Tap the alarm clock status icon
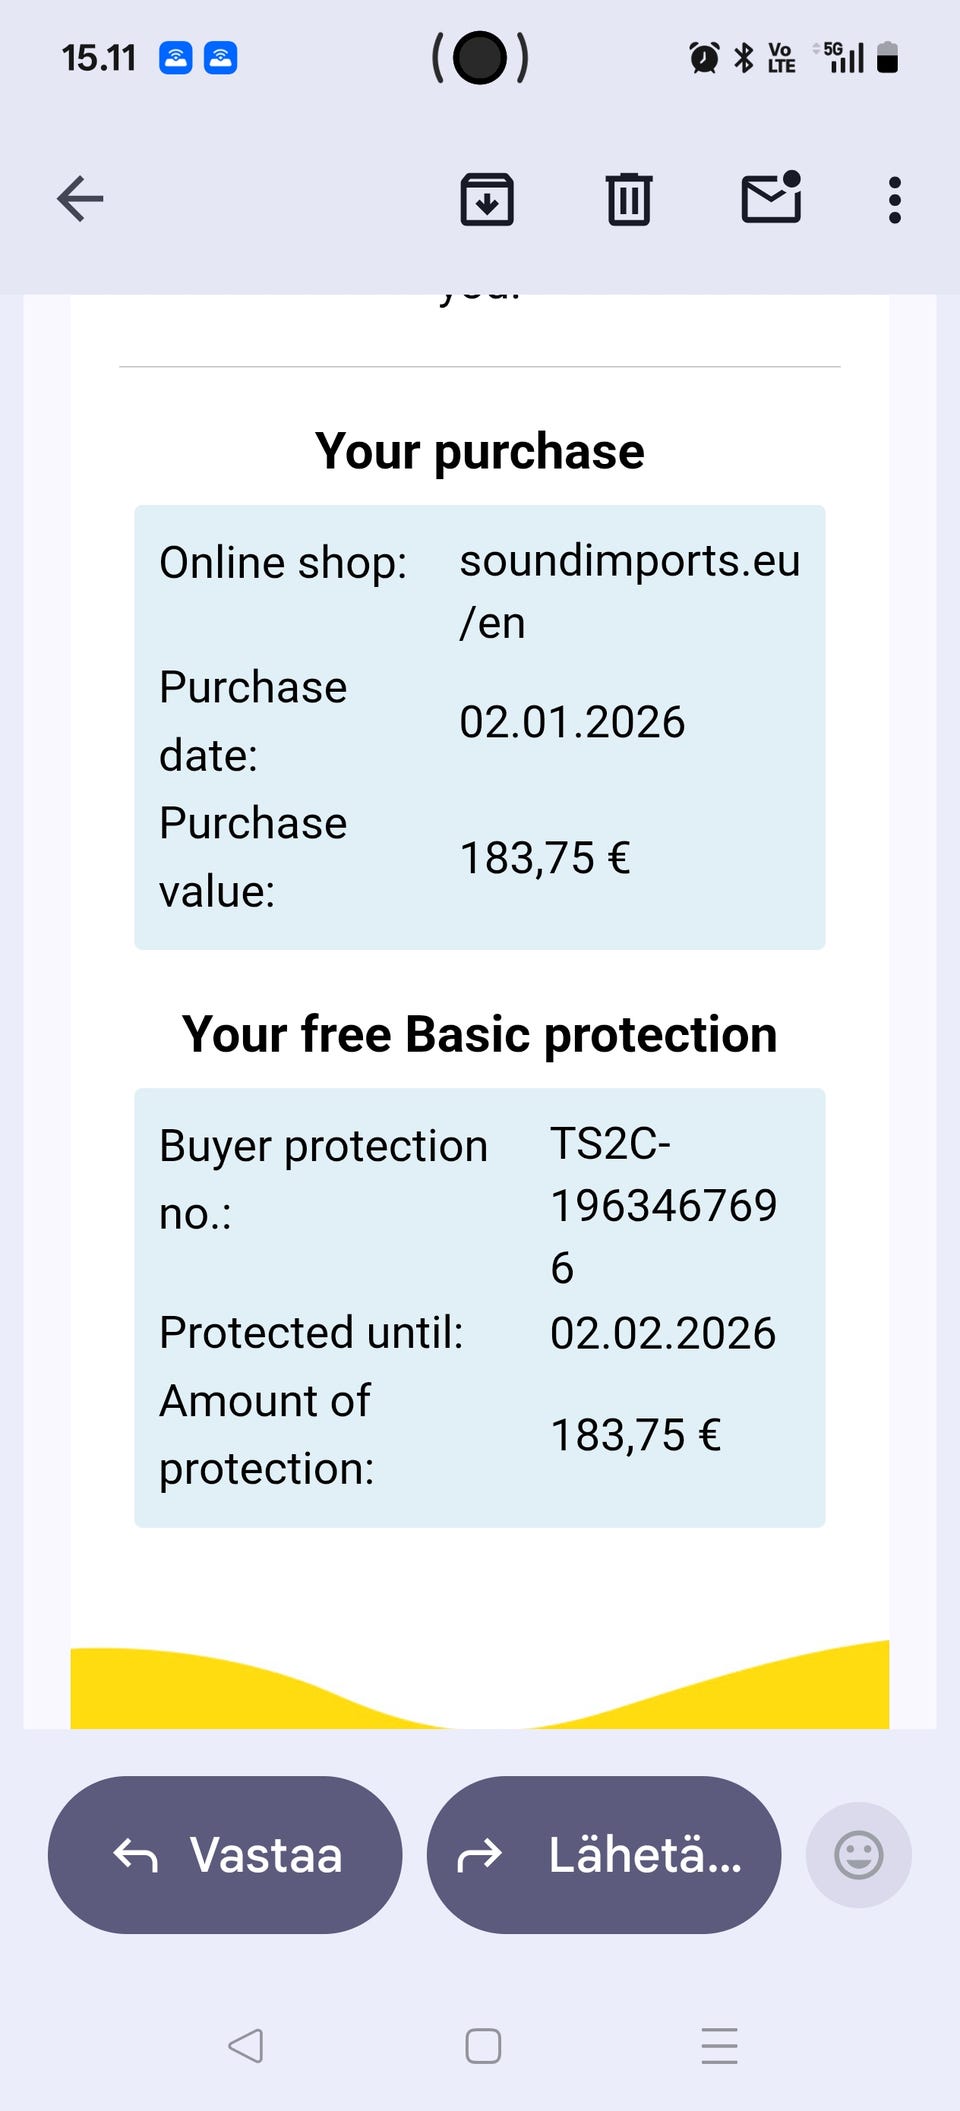The height and width of the screenshot is (2111, 960). 704,58
